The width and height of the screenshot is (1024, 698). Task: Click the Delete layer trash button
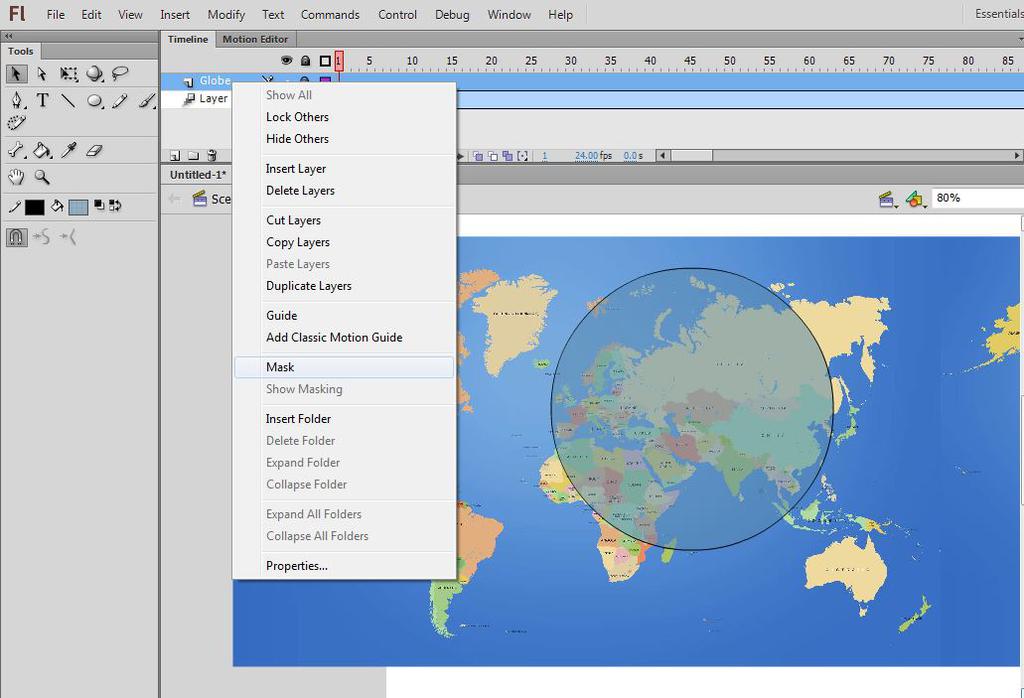tap(211, 156)
